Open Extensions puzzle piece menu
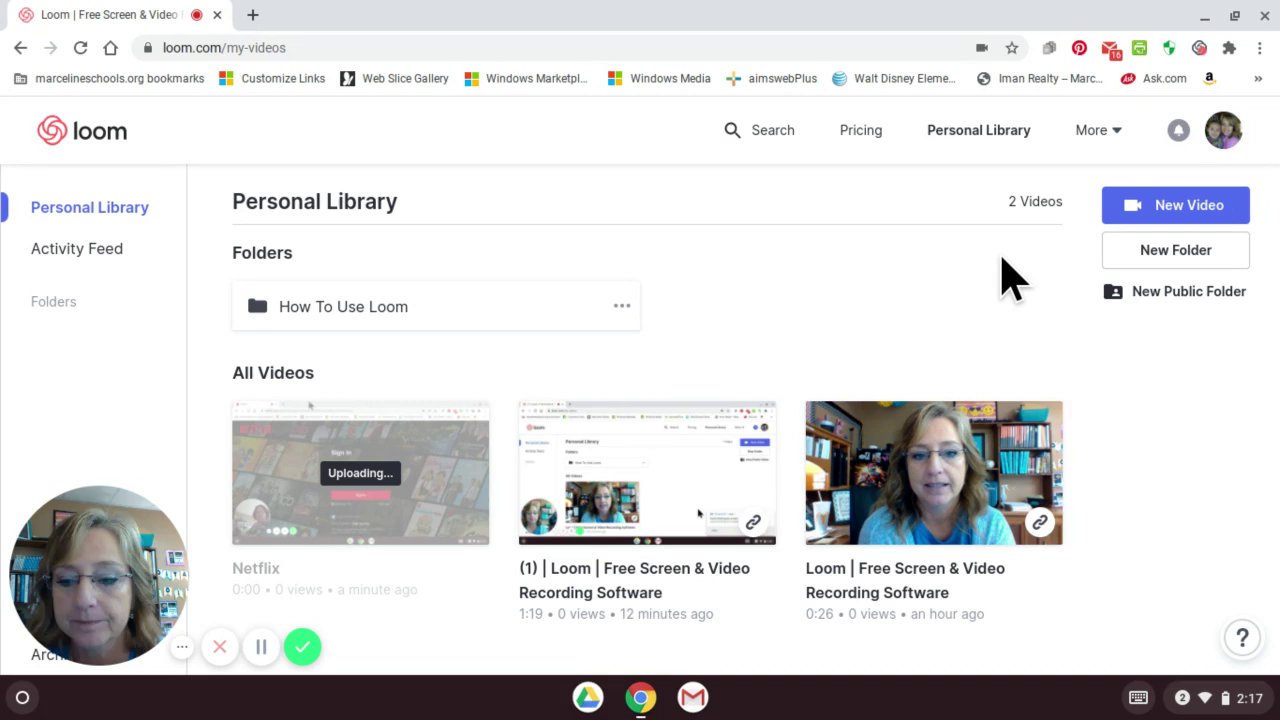This screenshot has width=1280, height=720. 1229,47
